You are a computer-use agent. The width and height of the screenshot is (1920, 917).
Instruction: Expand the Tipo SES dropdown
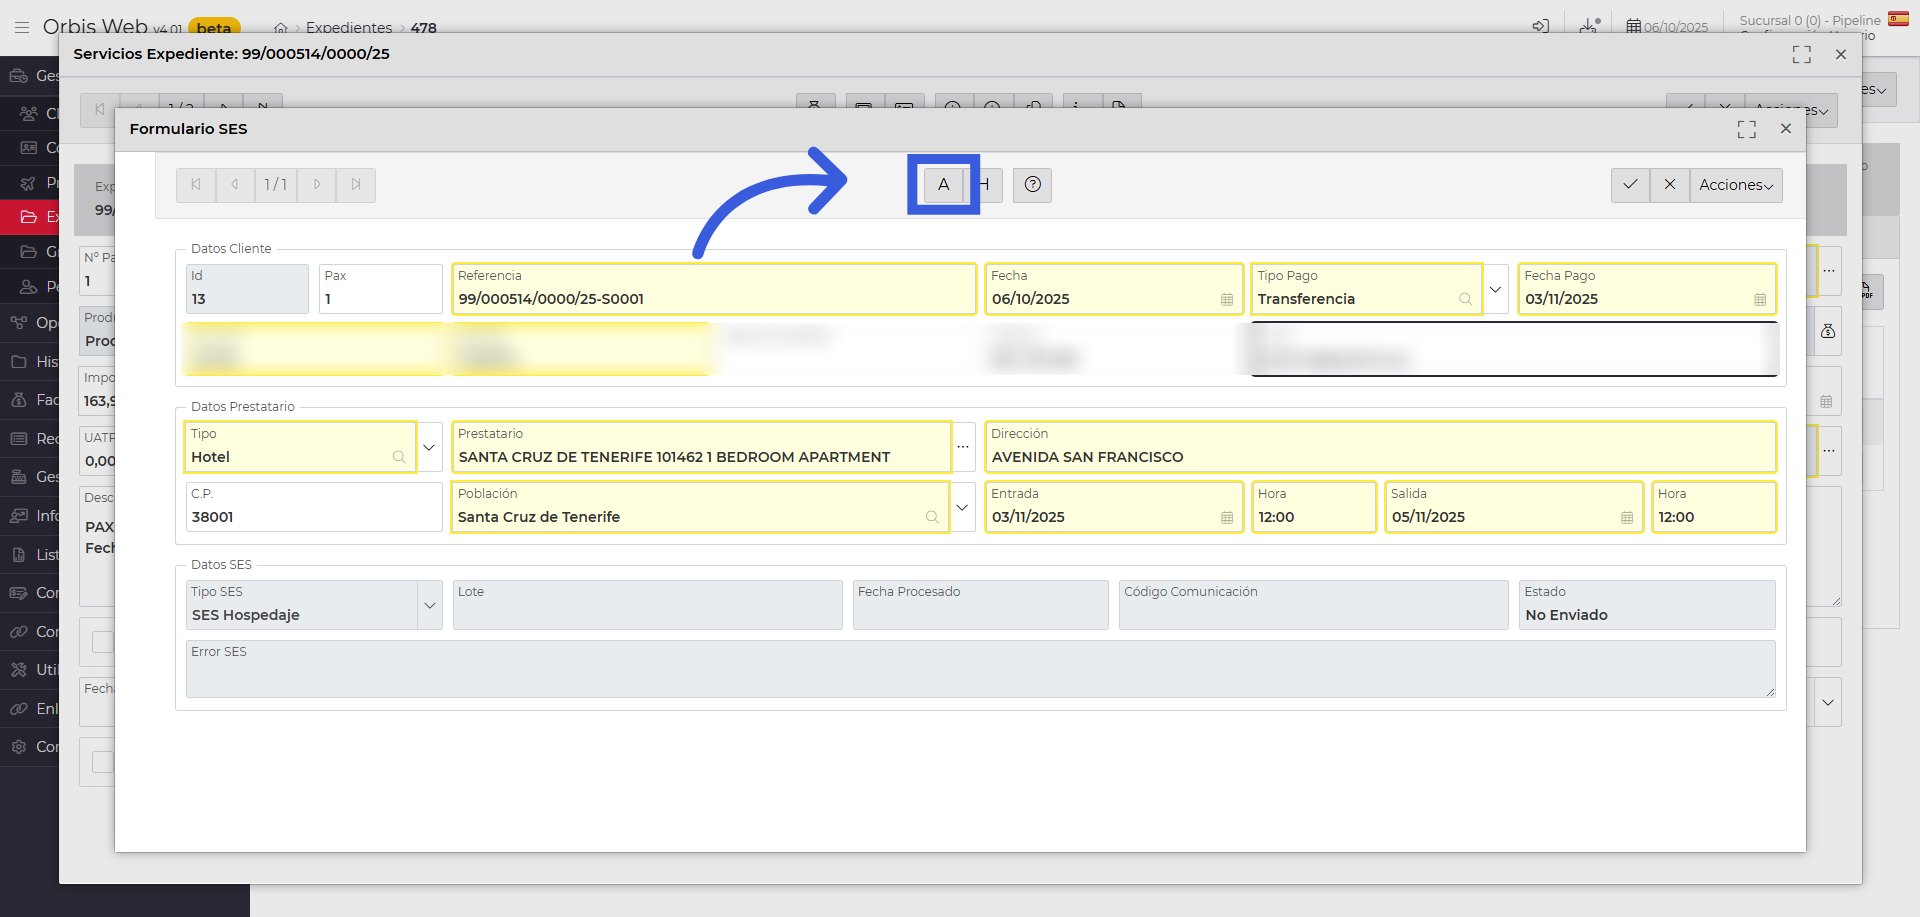[429, 605]
